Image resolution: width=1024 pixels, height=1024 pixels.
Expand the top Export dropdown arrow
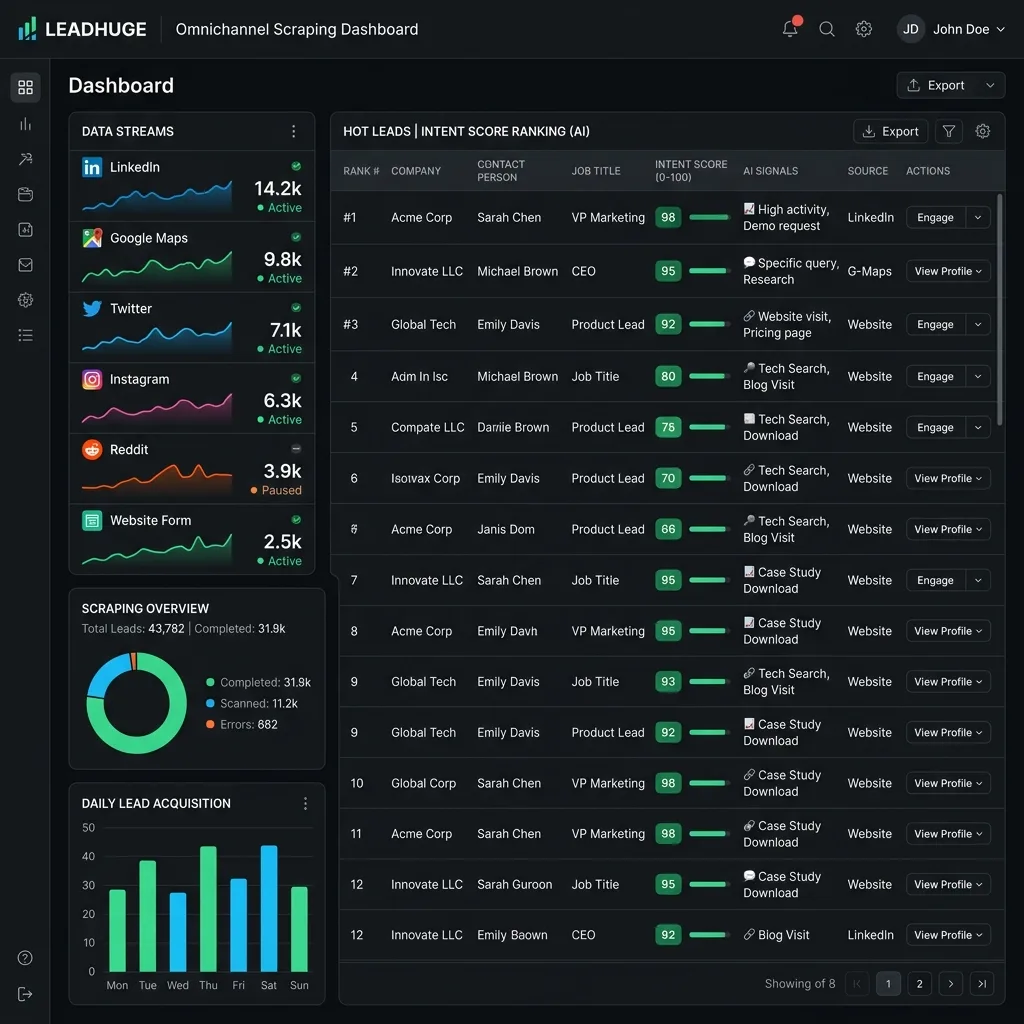991,86
